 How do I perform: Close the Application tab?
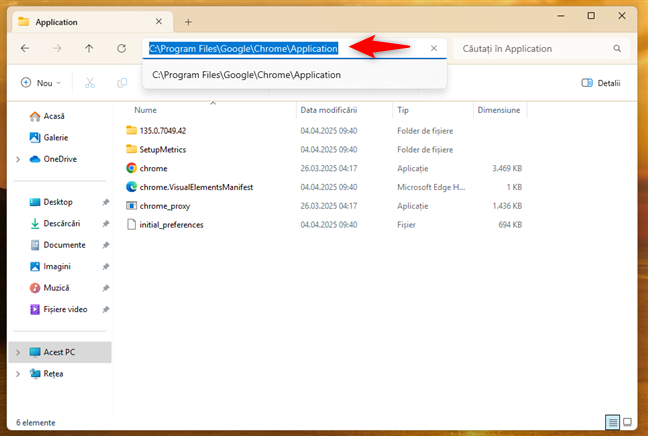(159, 21)
